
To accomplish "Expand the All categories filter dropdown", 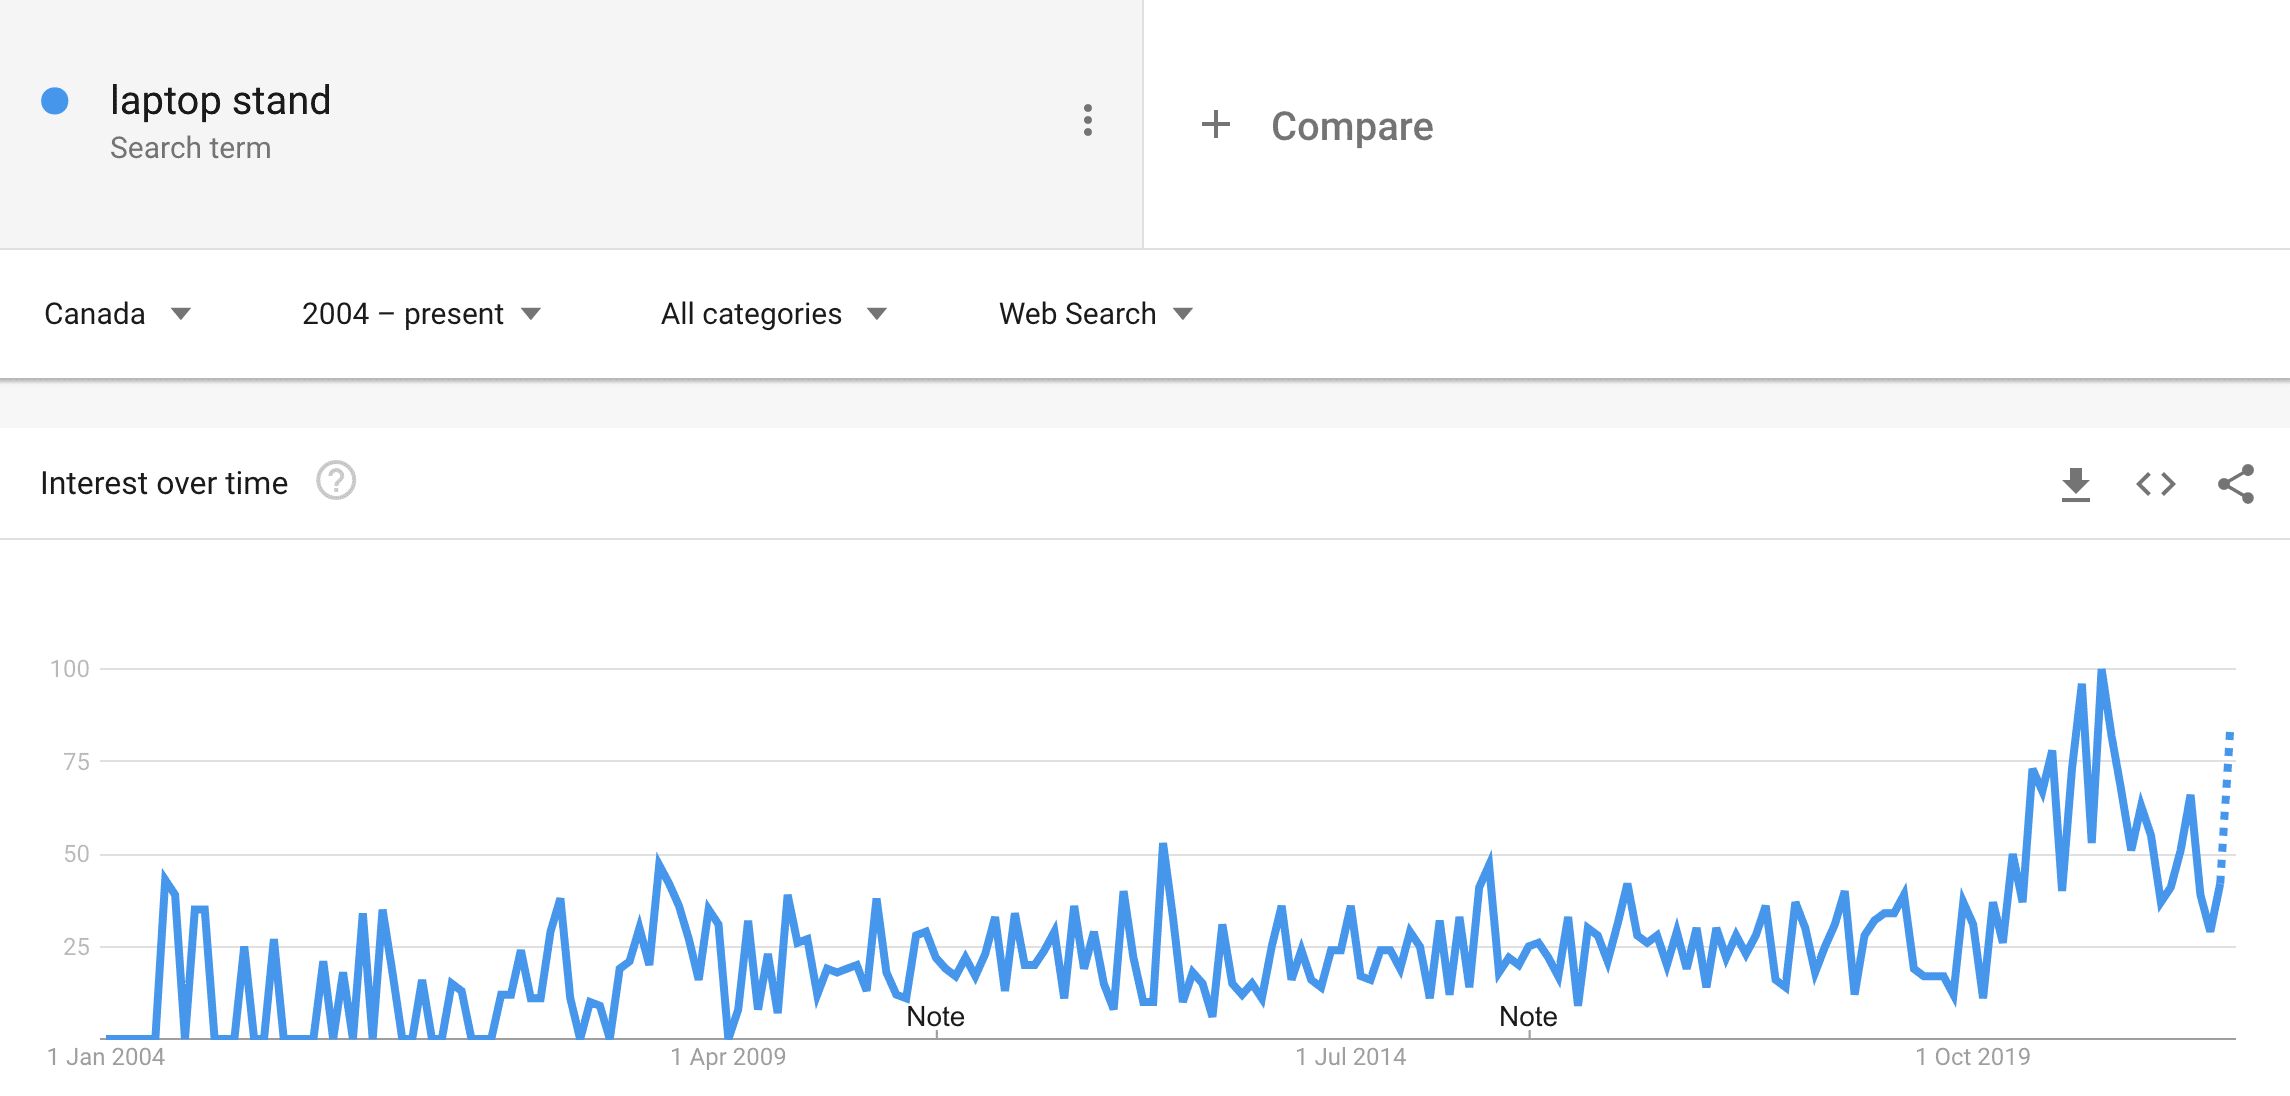I will 773,313.
